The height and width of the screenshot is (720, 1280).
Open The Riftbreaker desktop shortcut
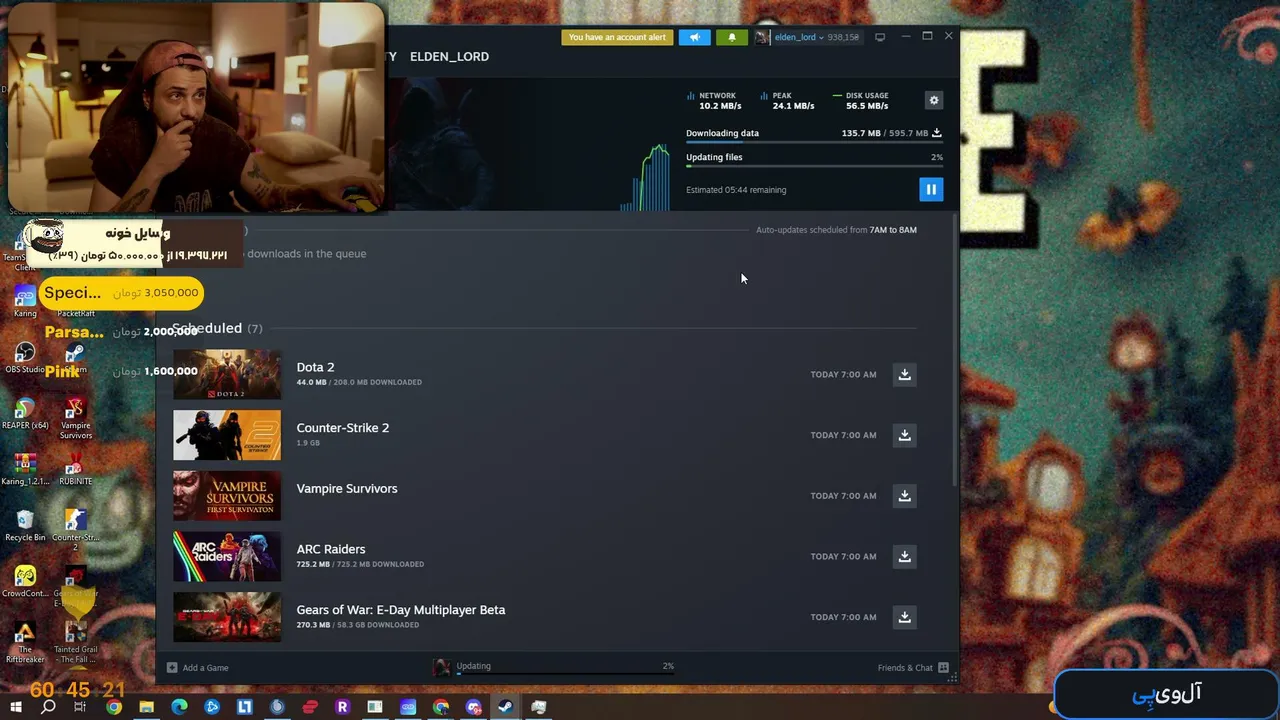pyautogui.click(x=25, y=643)
